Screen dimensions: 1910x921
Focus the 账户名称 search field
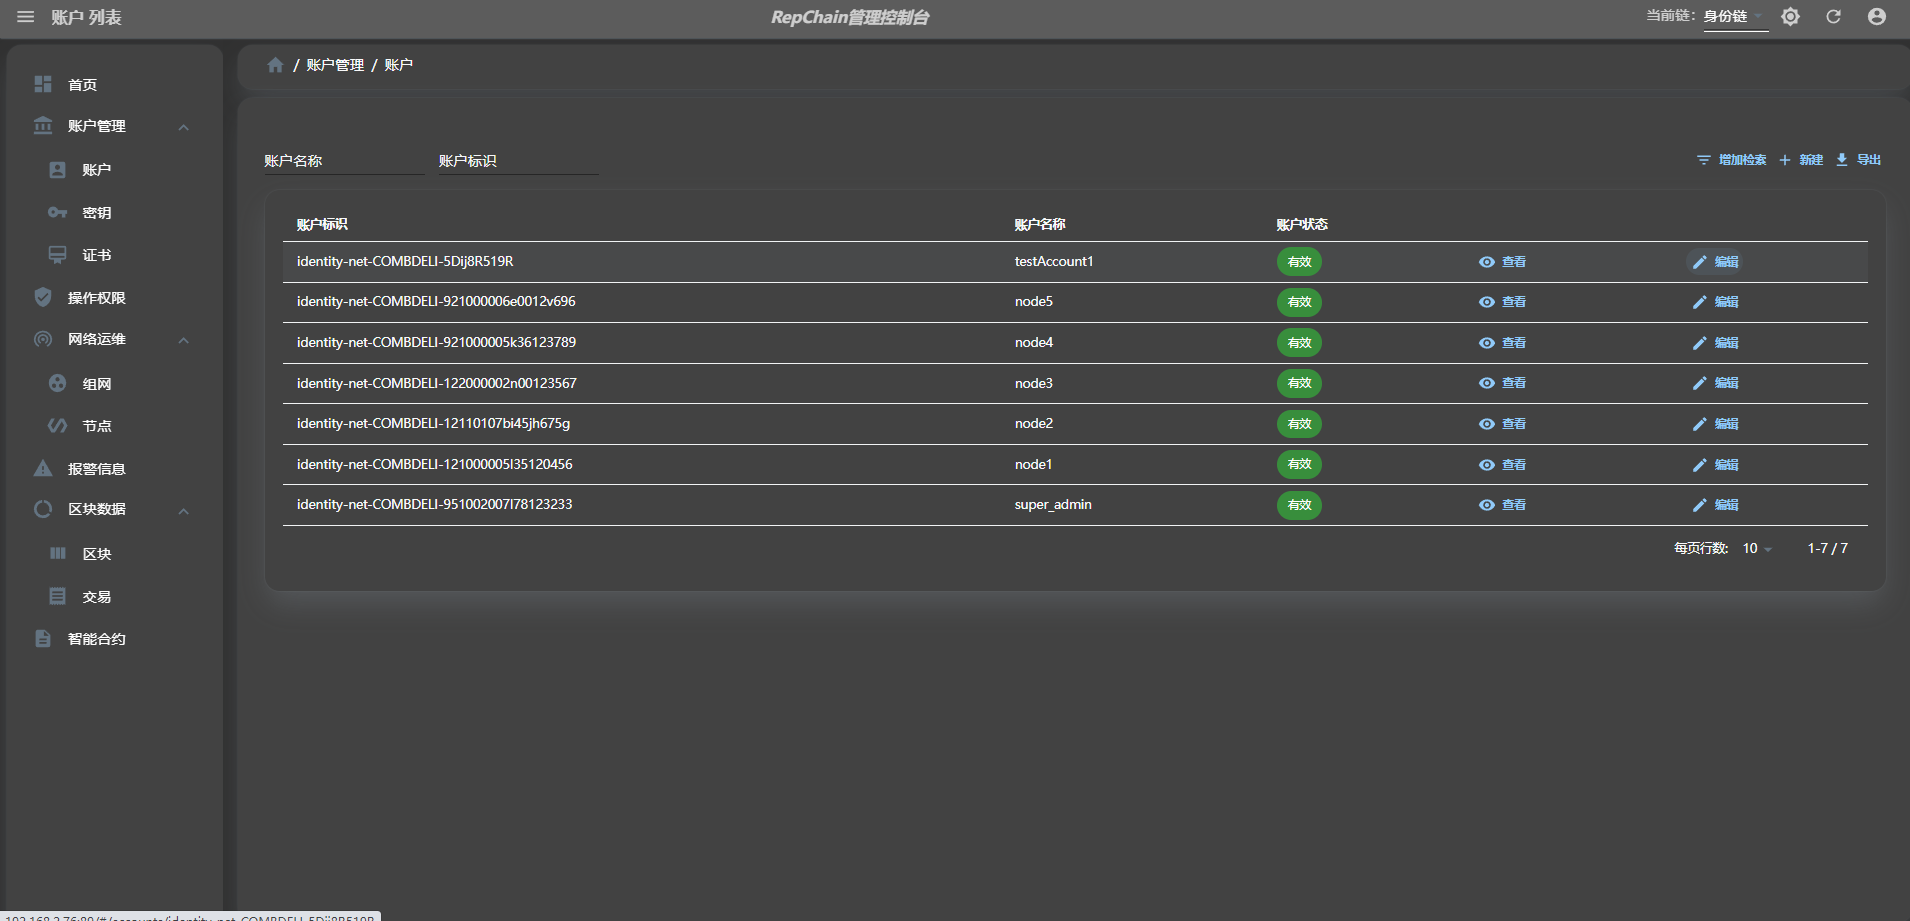(344, 161)
